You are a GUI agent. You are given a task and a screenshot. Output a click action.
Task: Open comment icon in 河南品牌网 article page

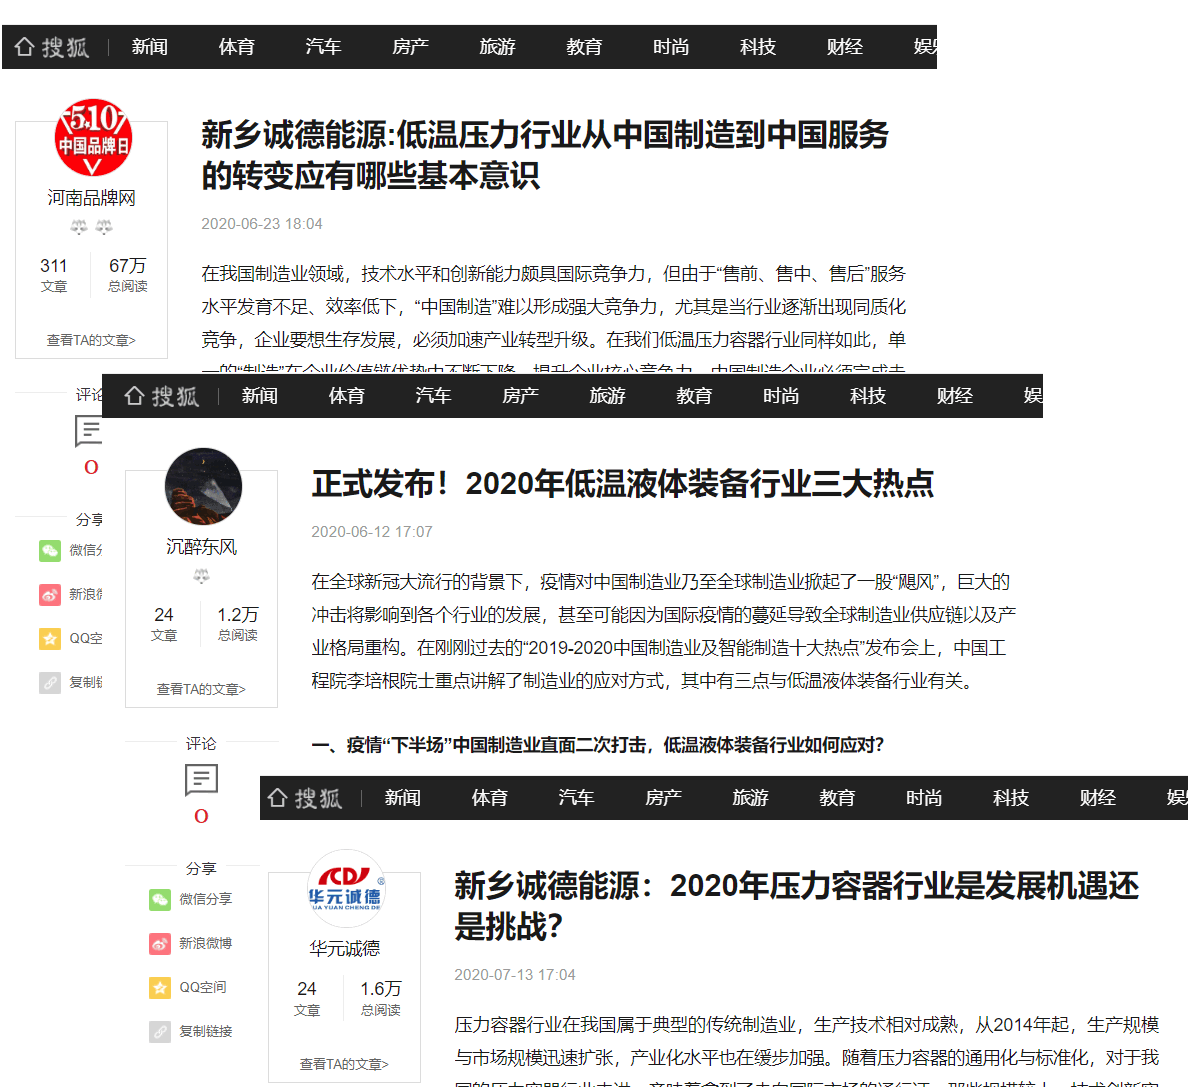coord(89,431)
